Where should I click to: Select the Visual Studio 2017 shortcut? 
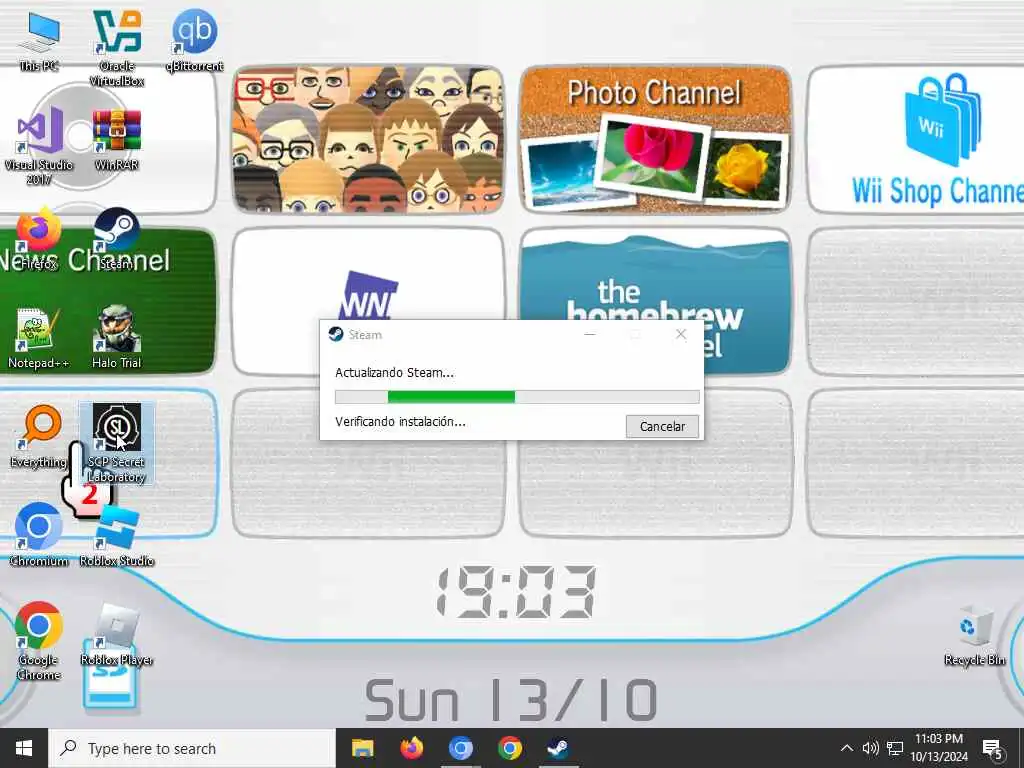(39, 146)
